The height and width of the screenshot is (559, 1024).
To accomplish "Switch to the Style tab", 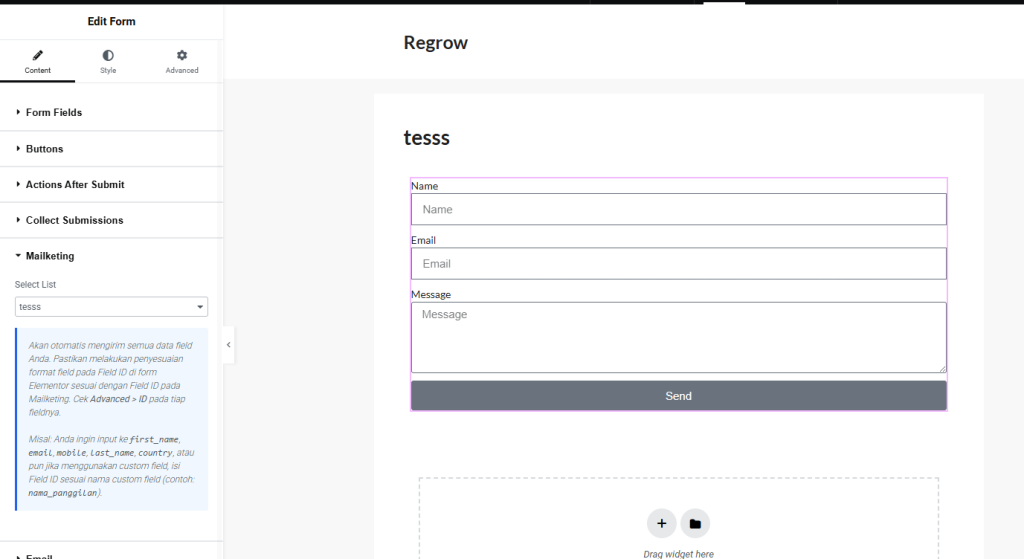I will 108,61.
